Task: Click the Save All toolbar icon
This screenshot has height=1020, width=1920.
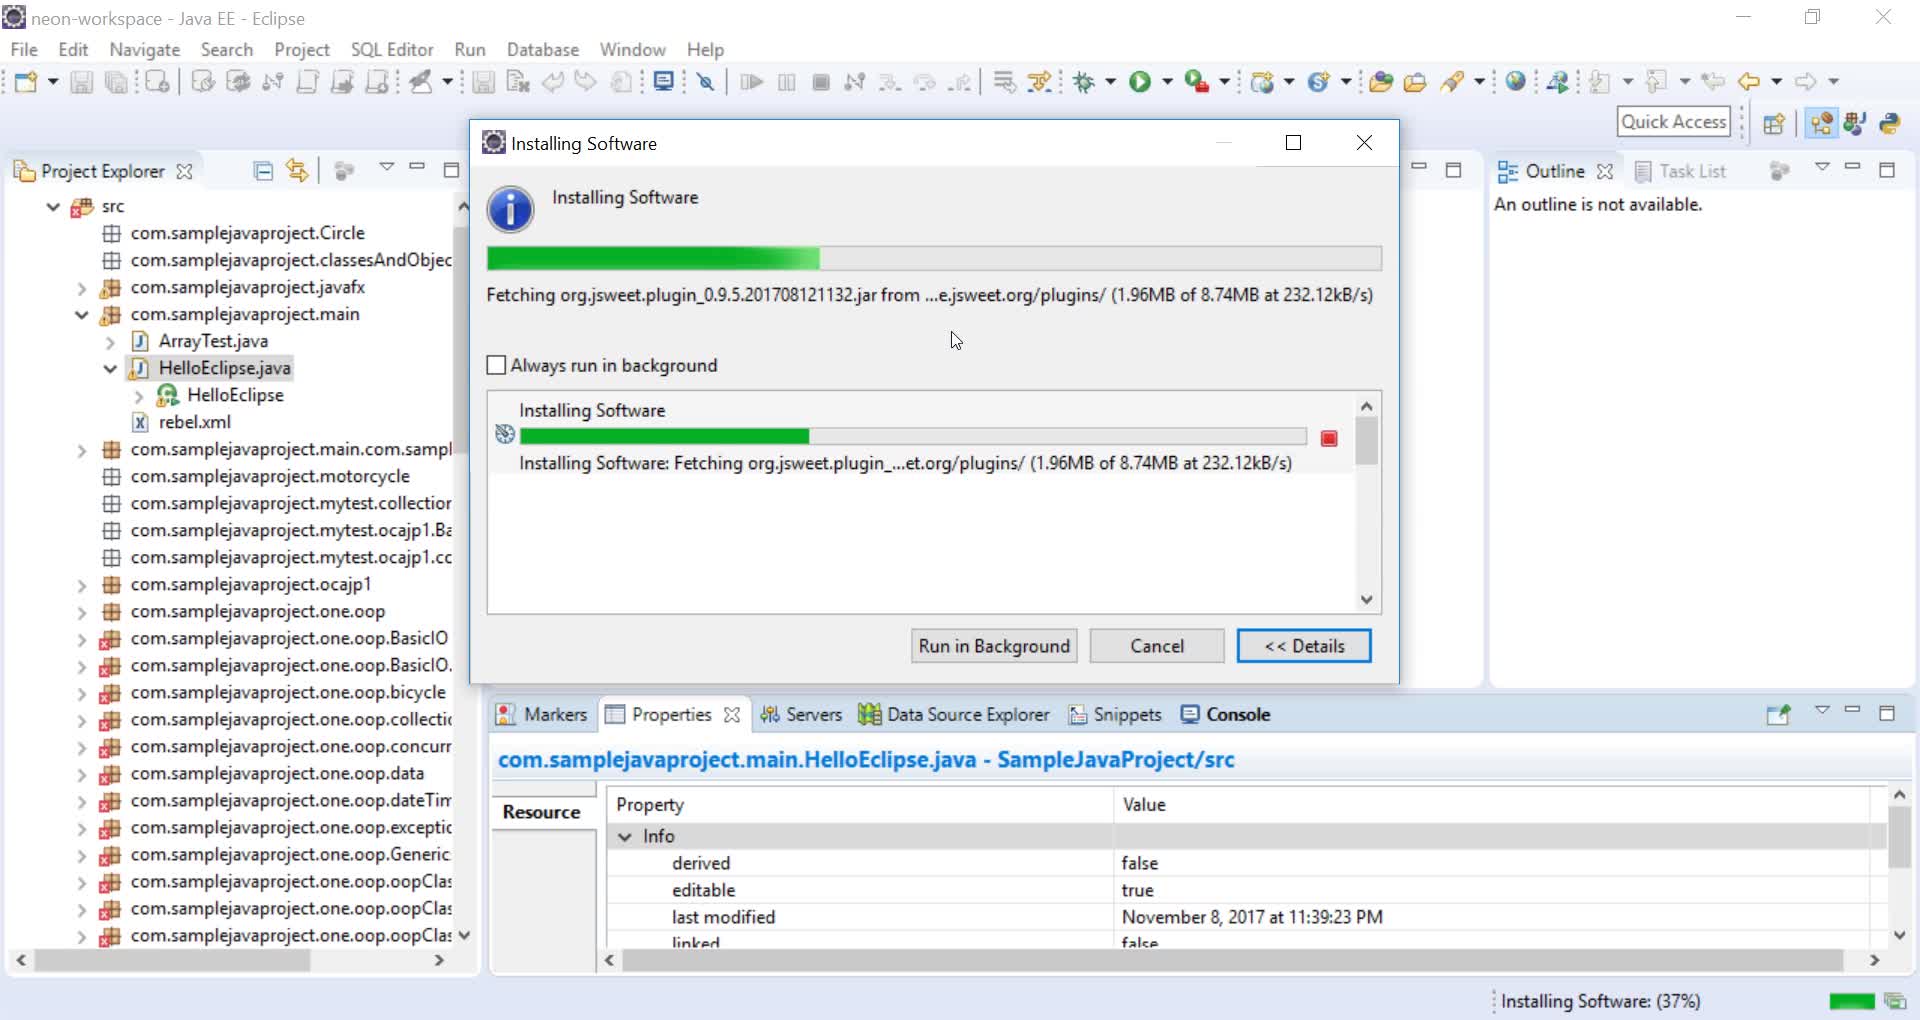Action: (x=117, y=82)
